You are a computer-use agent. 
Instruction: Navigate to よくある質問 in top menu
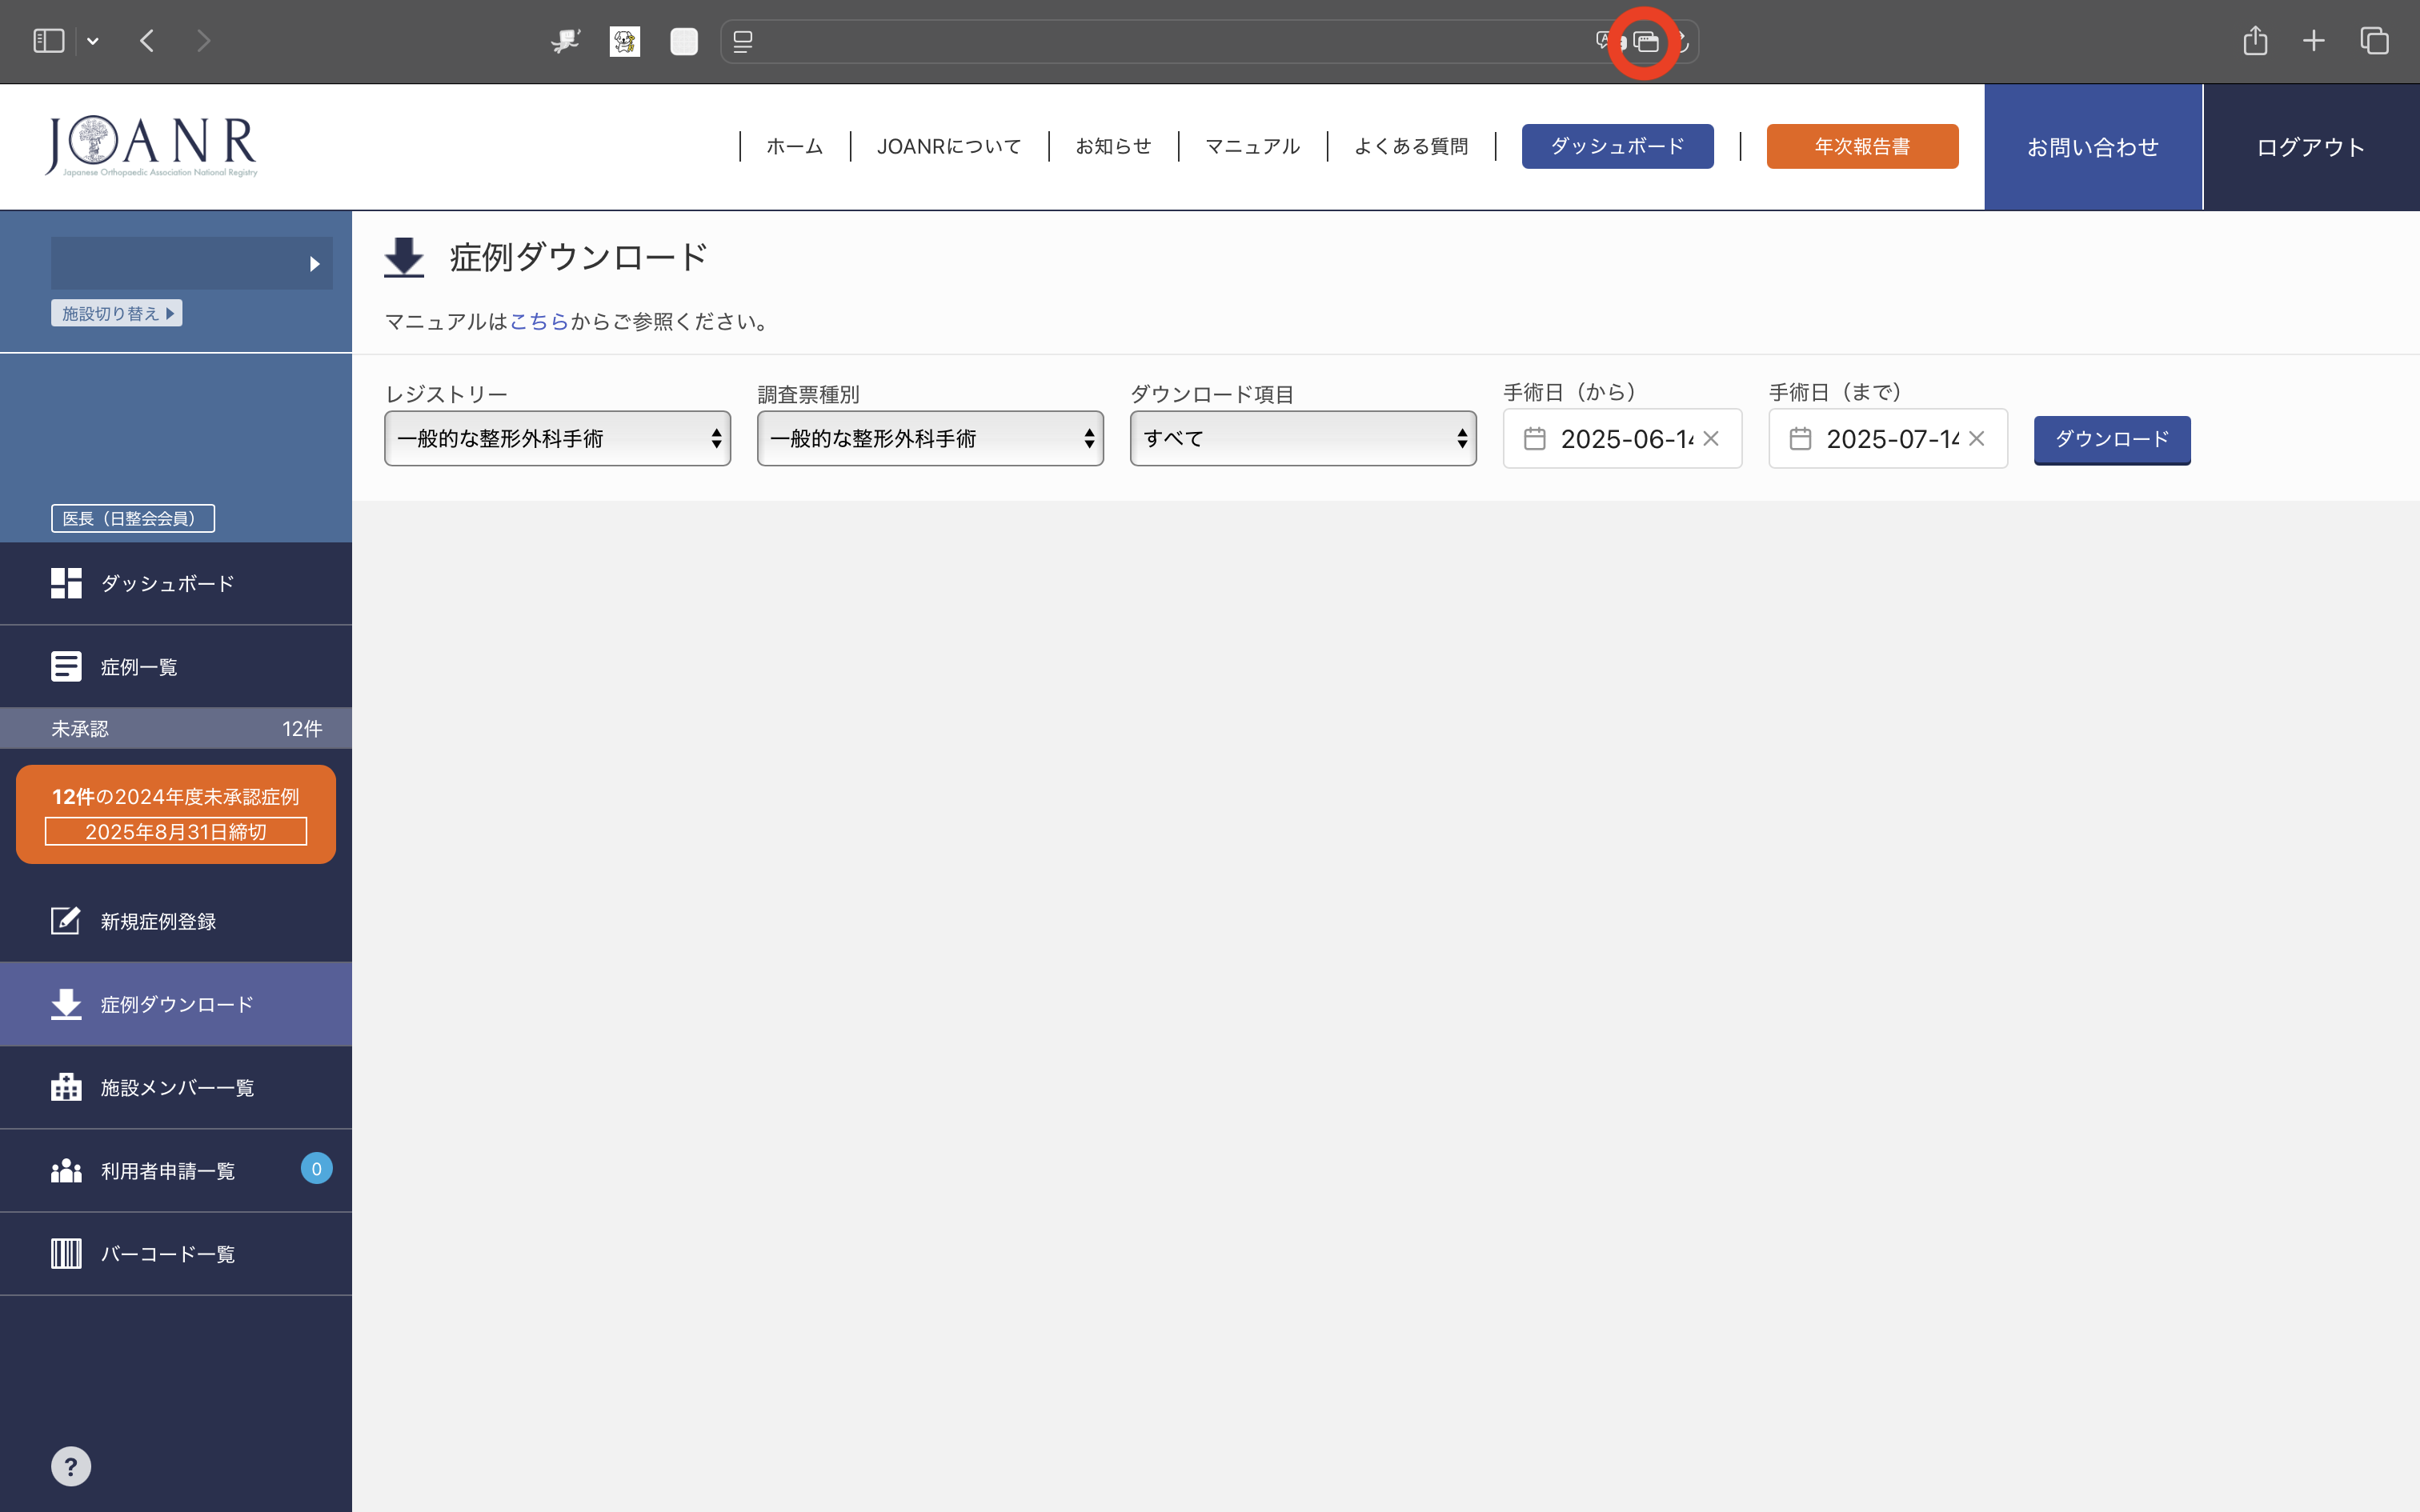tap(1411, 146)
